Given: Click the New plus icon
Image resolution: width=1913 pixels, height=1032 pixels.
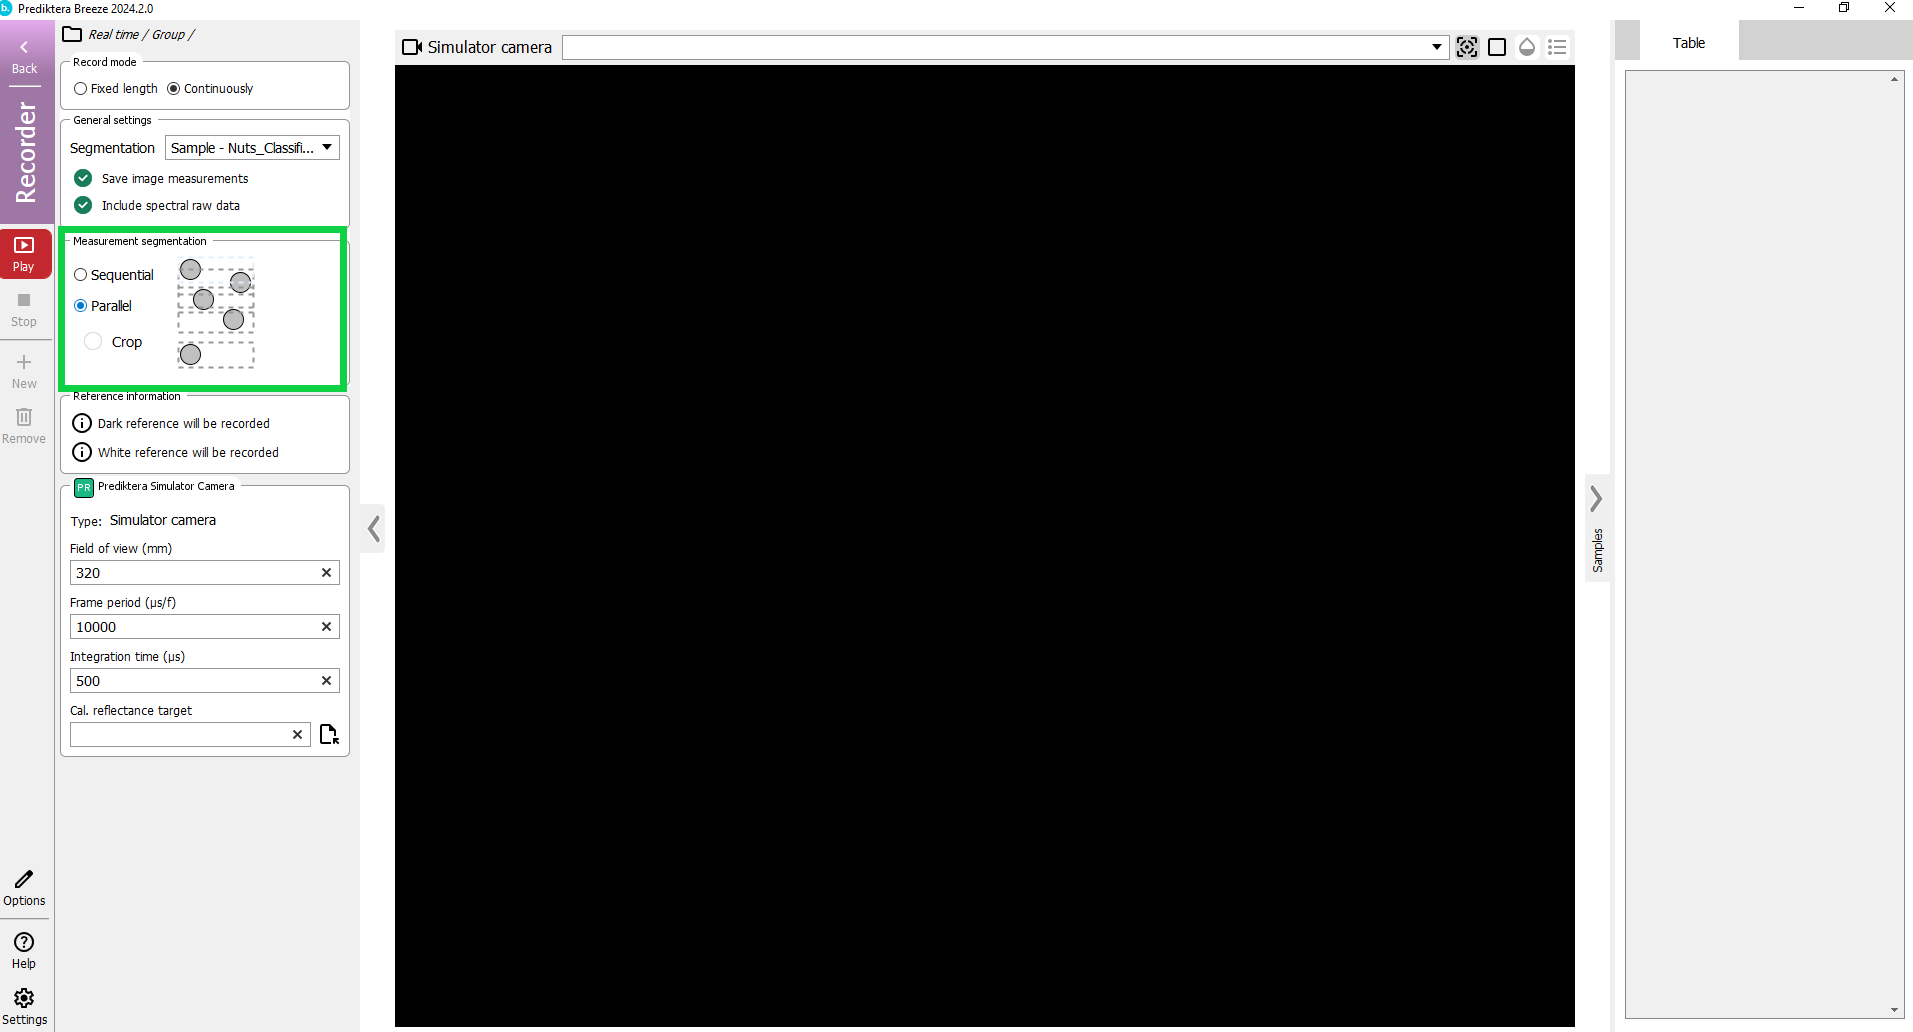Looking at the screenshot, I should point(24,363).
